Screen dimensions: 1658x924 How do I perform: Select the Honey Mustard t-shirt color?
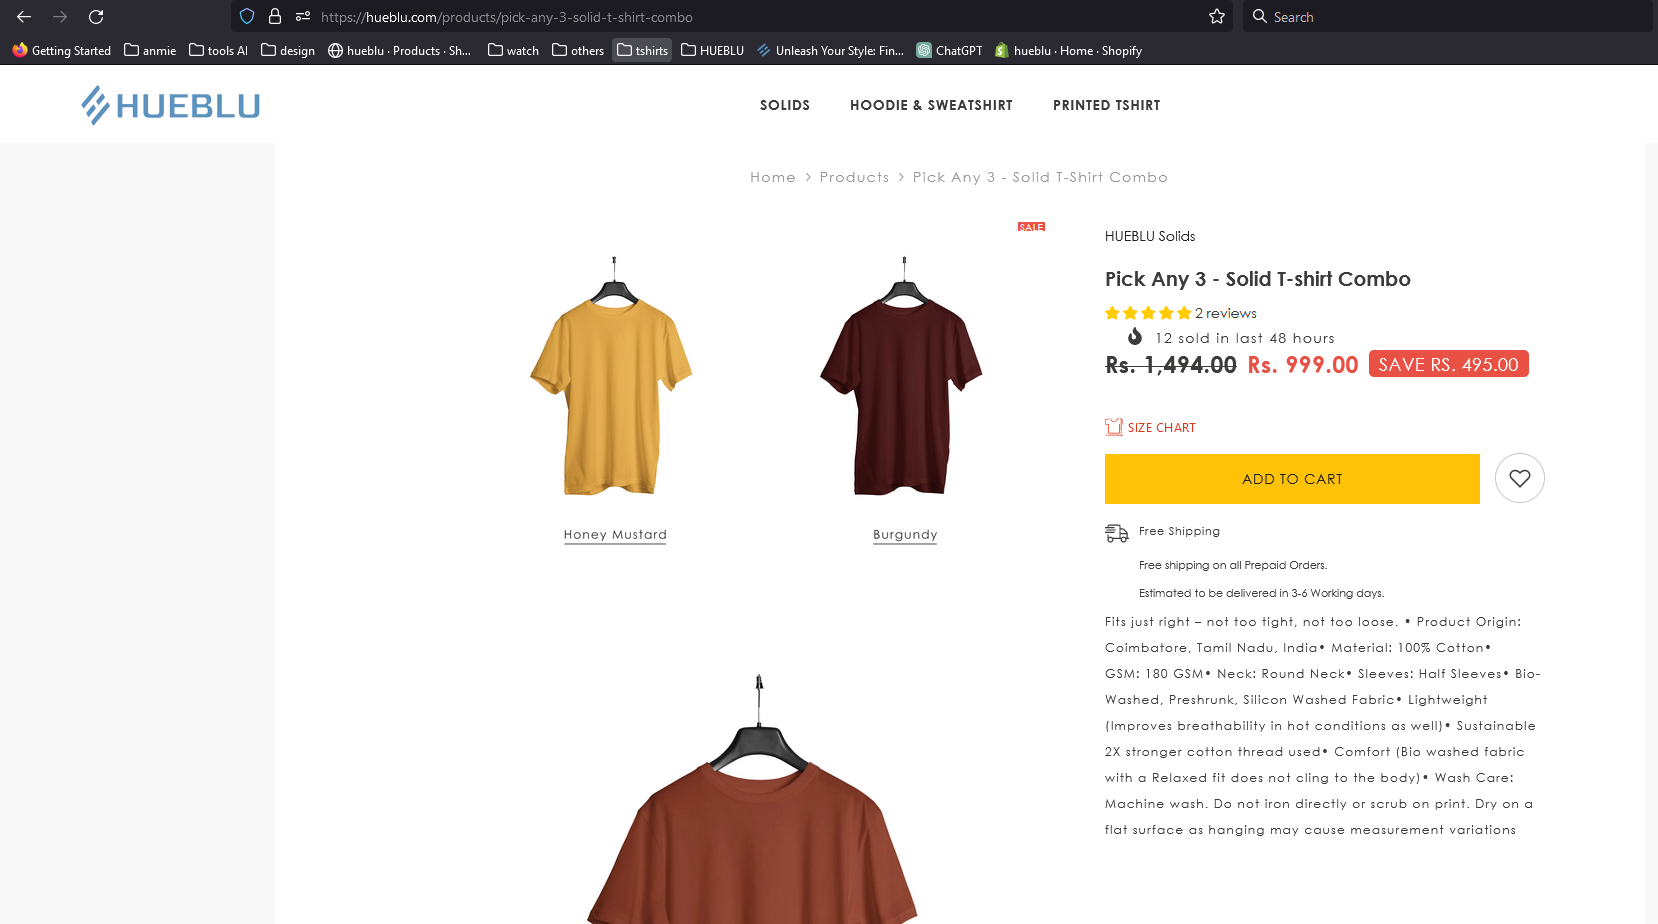point(615,535)
